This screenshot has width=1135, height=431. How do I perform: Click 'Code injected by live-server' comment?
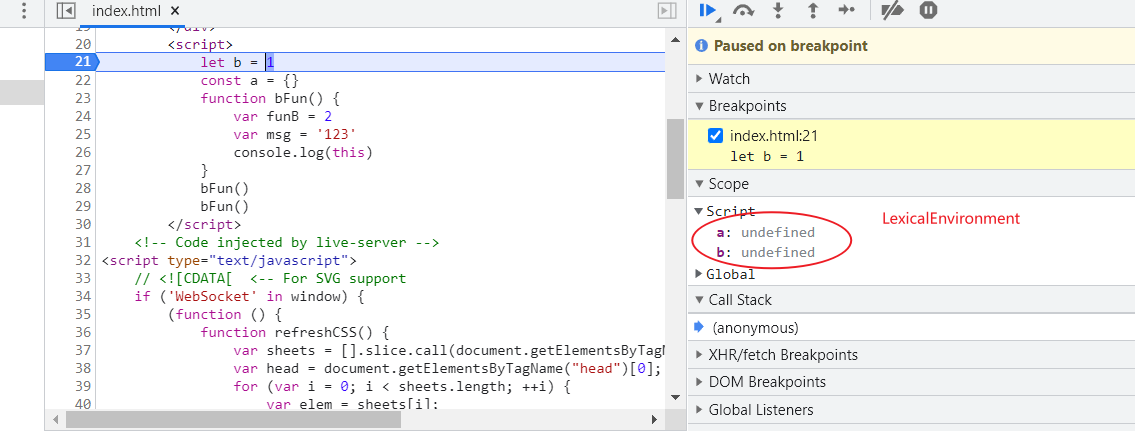click(x=287, y=243)
